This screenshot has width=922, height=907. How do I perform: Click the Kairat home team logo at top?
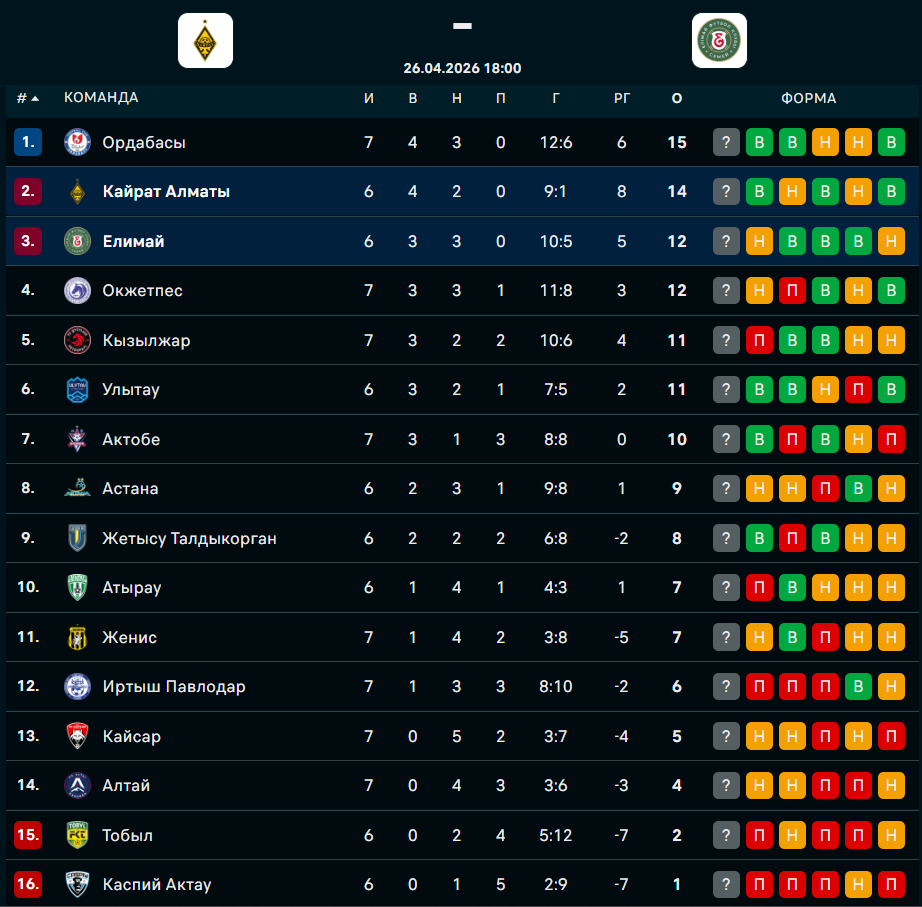(x=205, y=41)
